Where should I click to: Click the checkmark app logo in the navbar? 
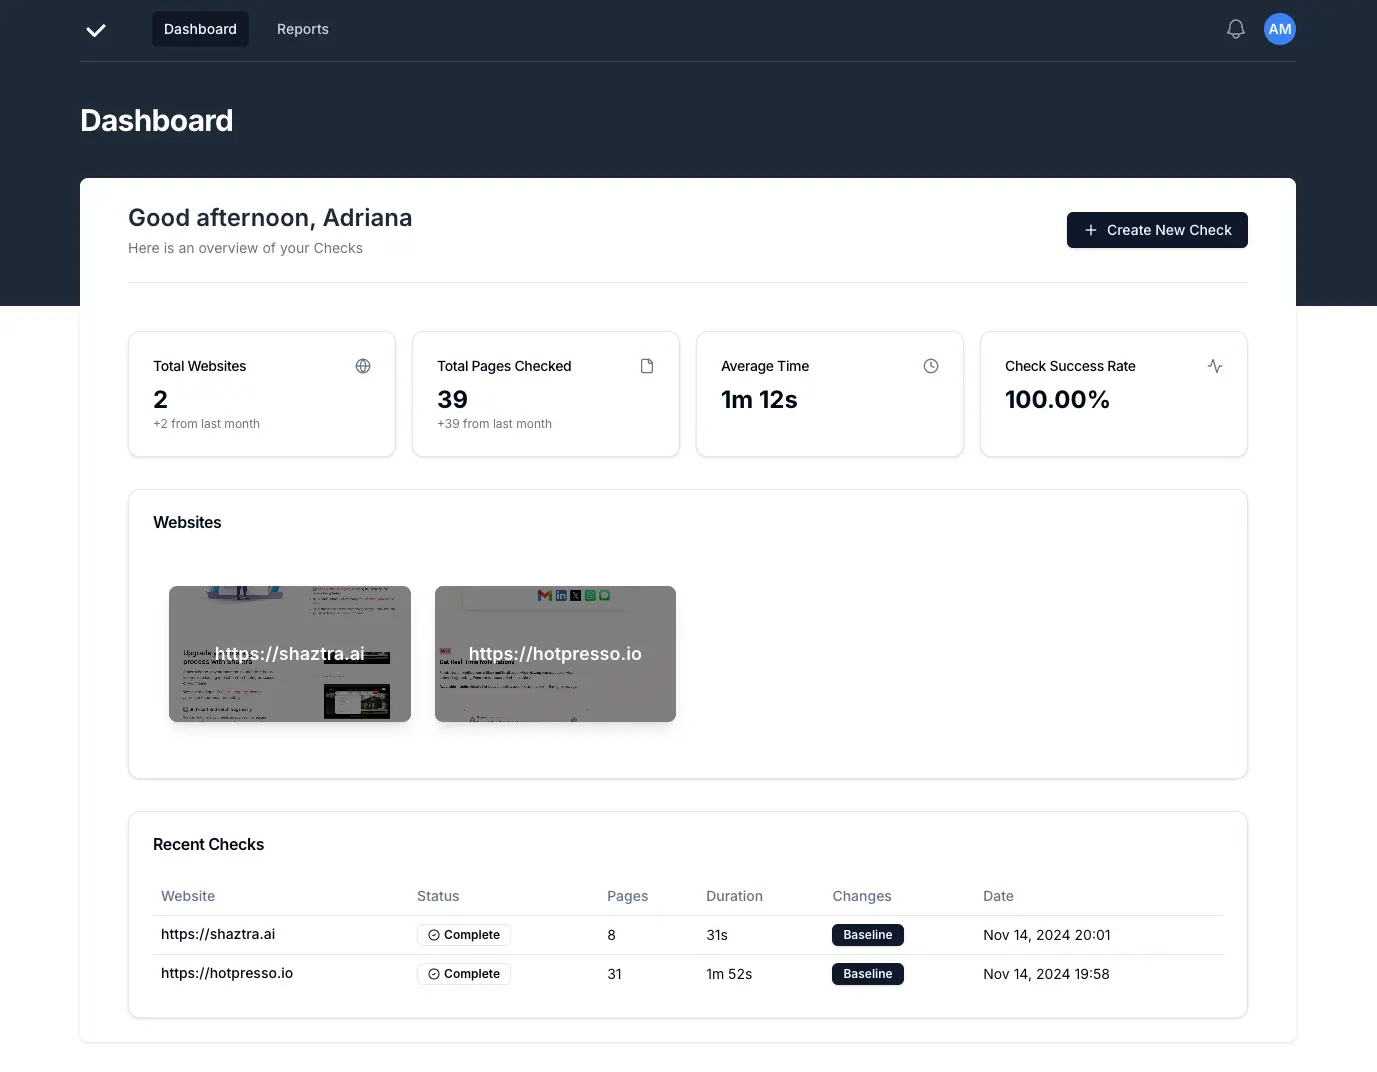(96, 29)
